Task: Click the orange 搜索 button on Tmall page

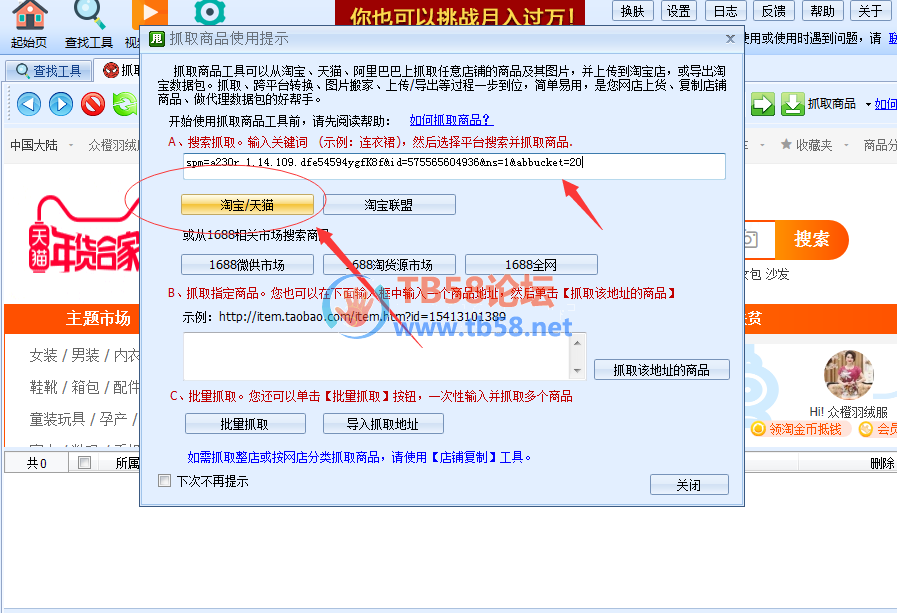Action: tap(811, 239)
